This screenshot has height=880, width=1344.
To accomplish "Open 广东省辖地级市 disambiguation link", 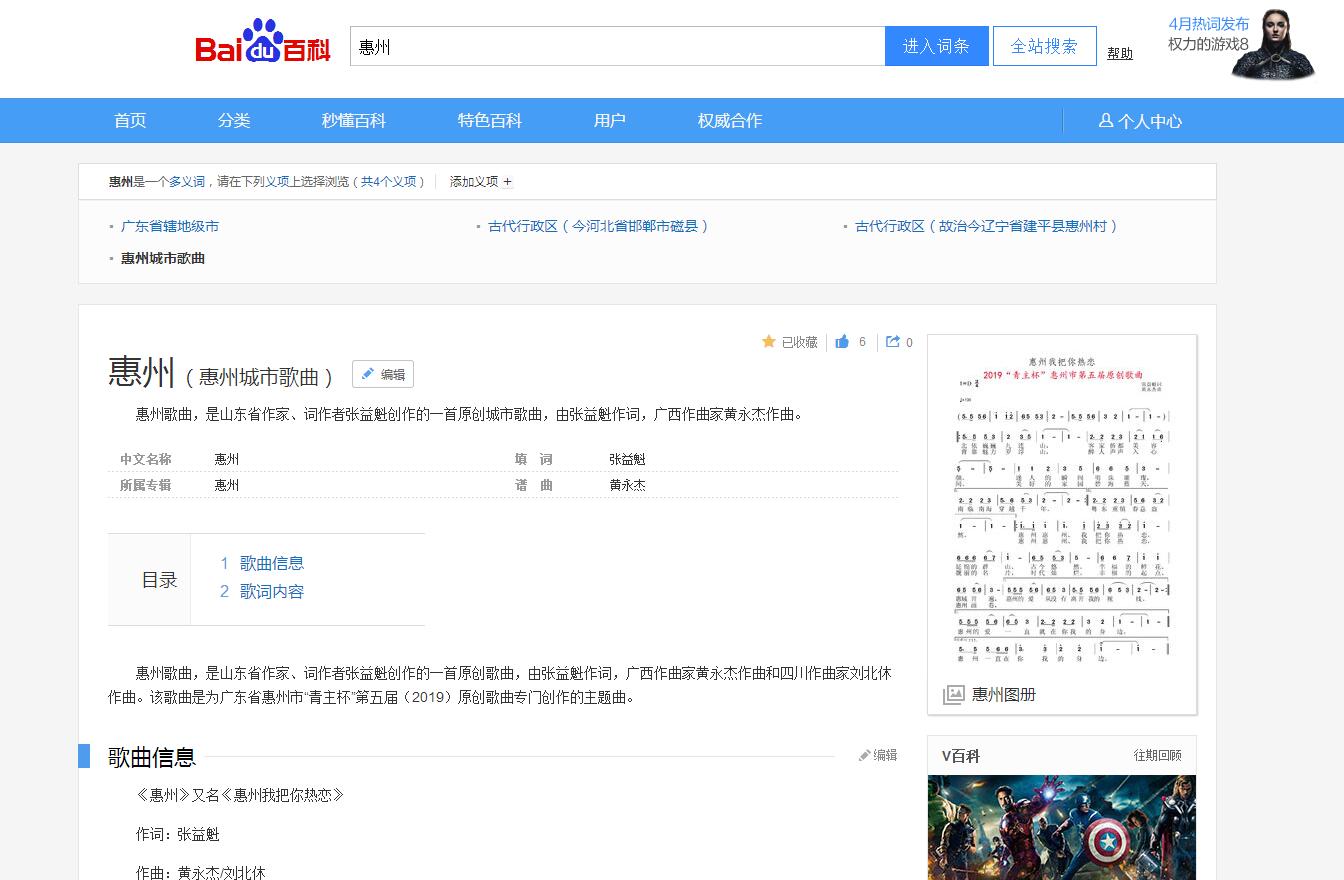I will [x=170, y=226].
